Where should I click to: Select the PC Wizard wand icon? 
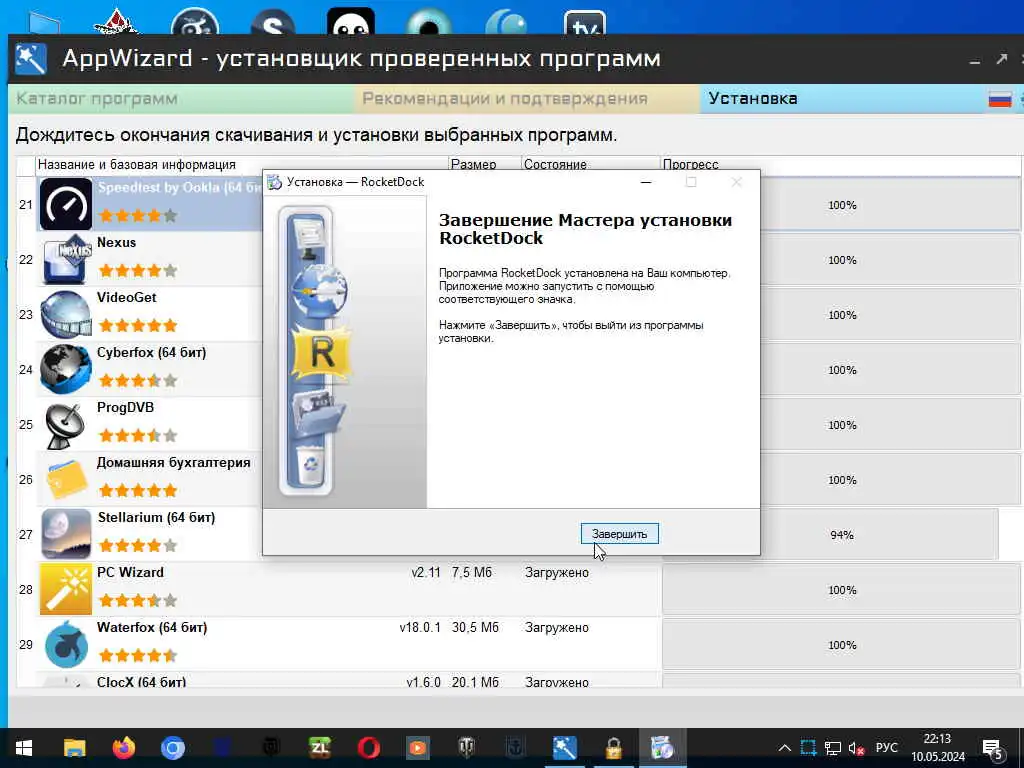tap(66, 590)
